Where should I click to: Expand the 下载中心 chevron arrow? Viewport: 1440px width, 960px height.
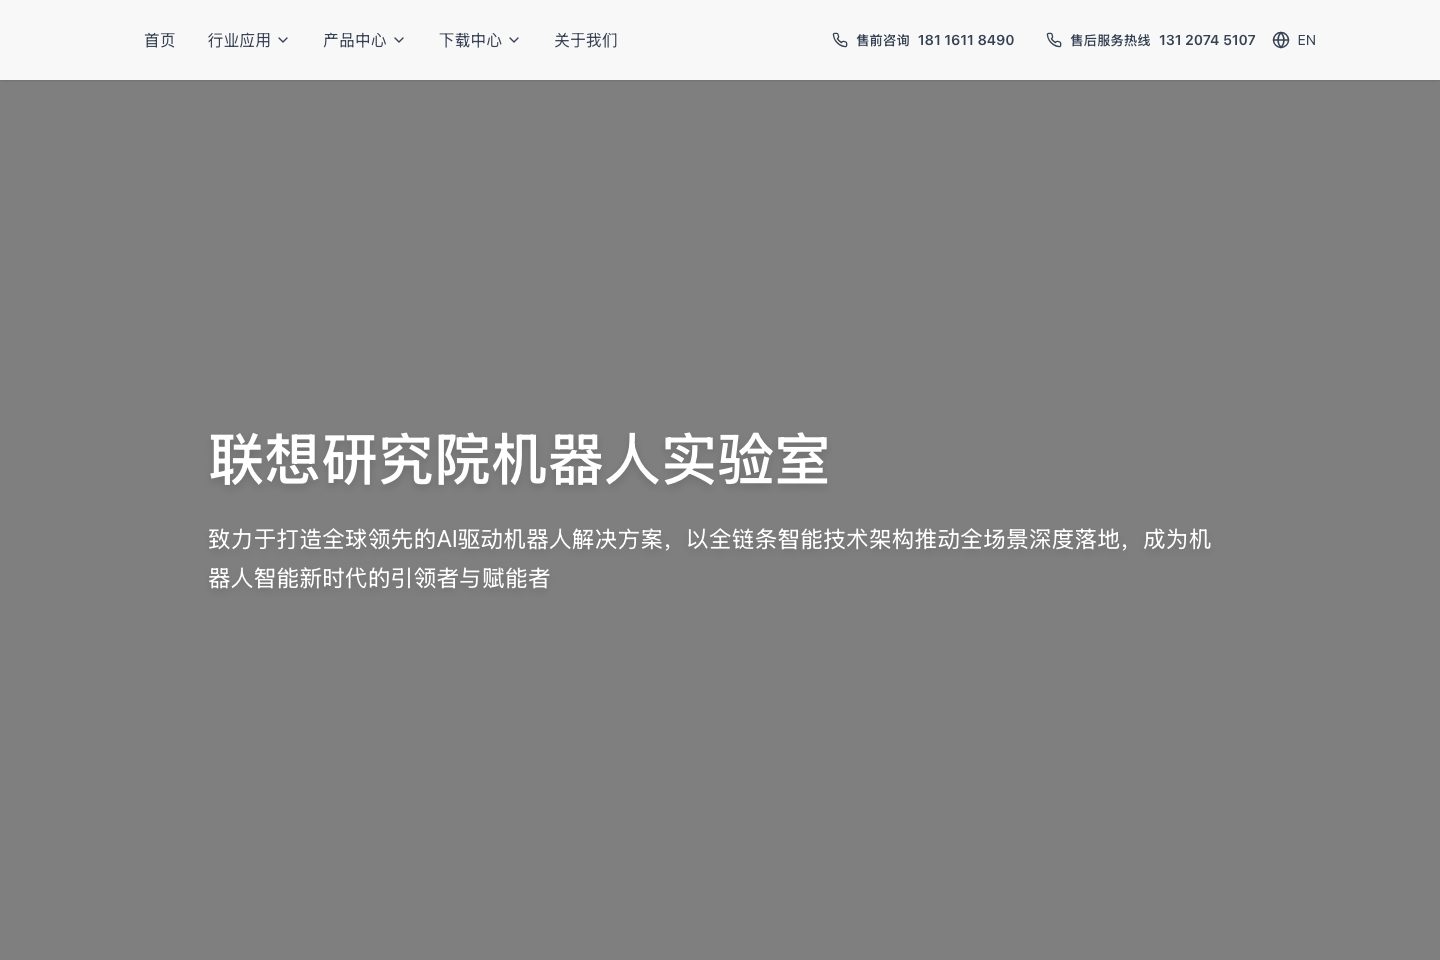[514, 40]
